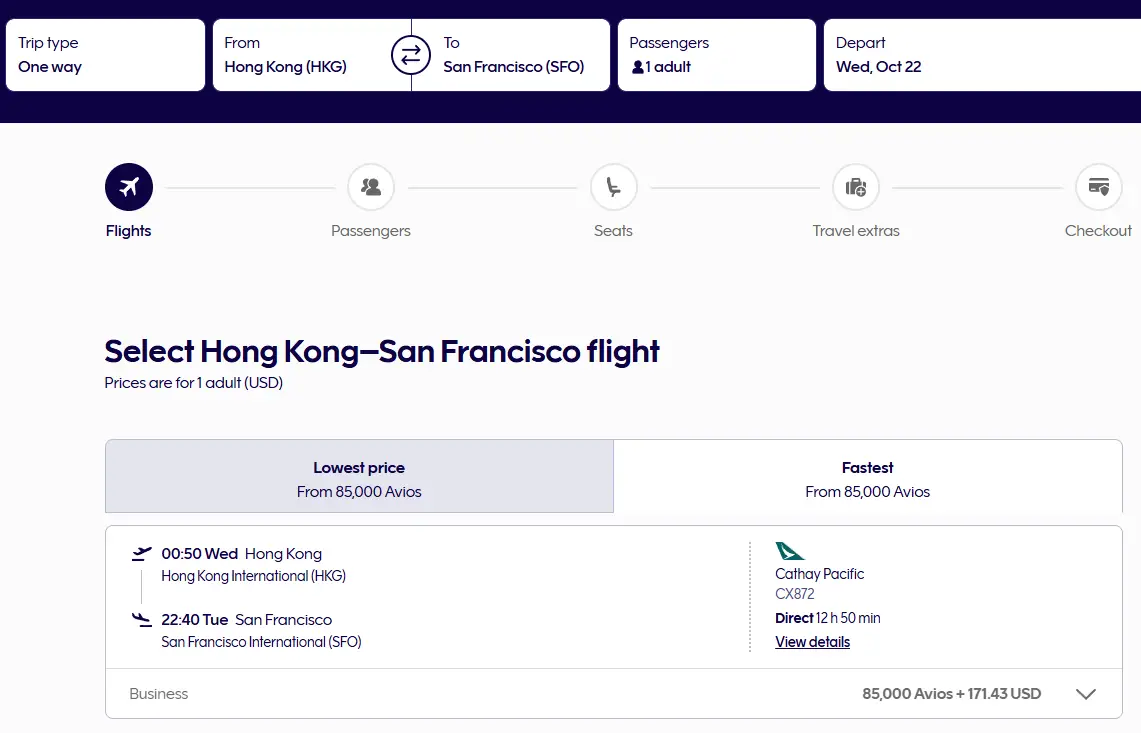This screenshot has width=1141, height=733.
Task: Edit the To San Francisco (SFO) field
Action: (x=515, y=56)
